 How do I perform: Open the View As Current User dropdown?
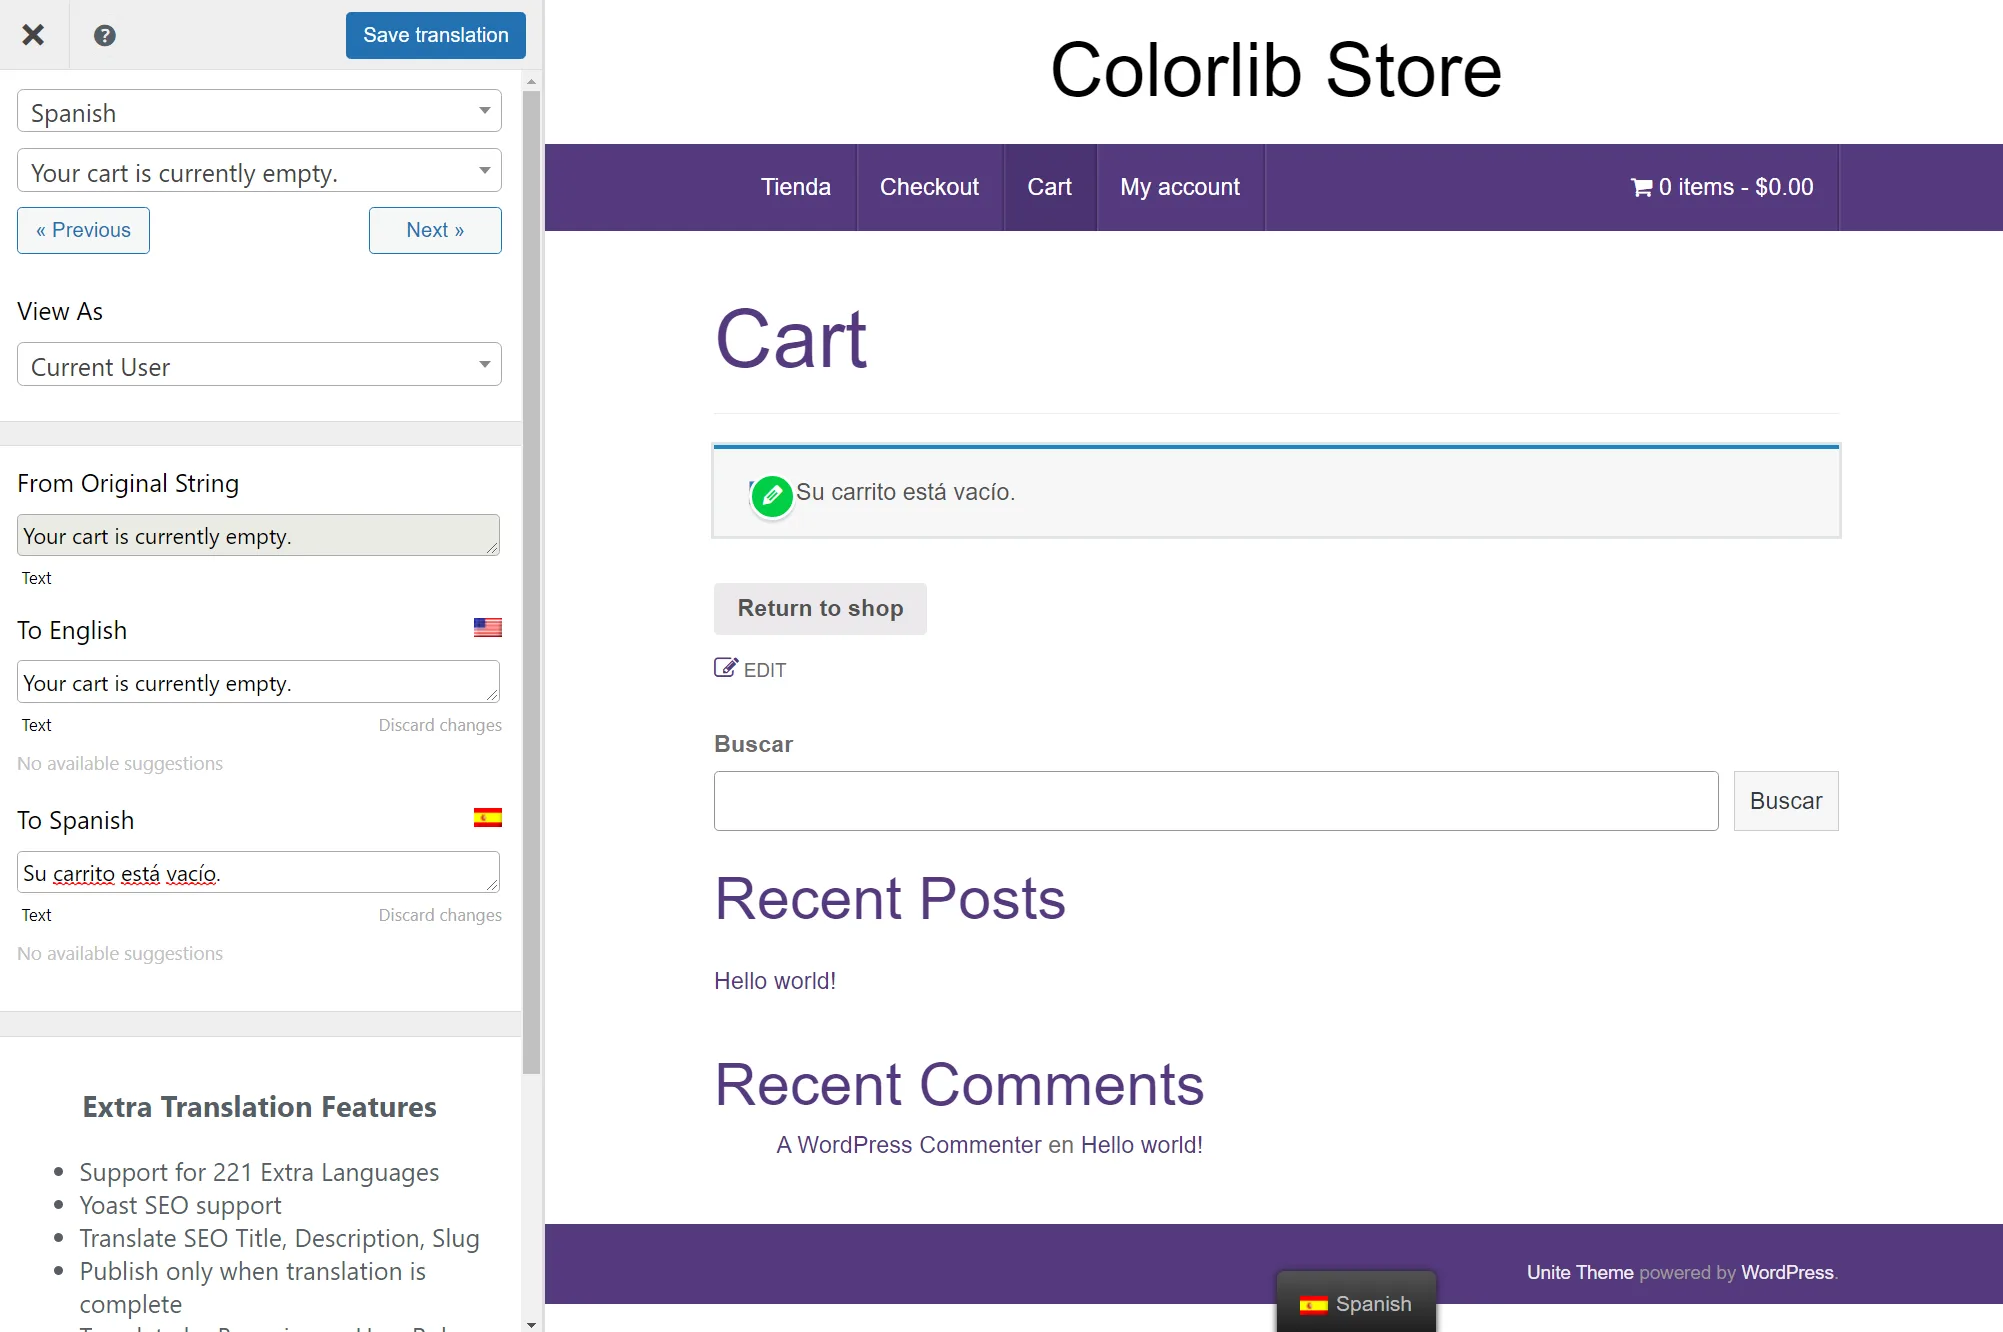(x=259, y=365)
